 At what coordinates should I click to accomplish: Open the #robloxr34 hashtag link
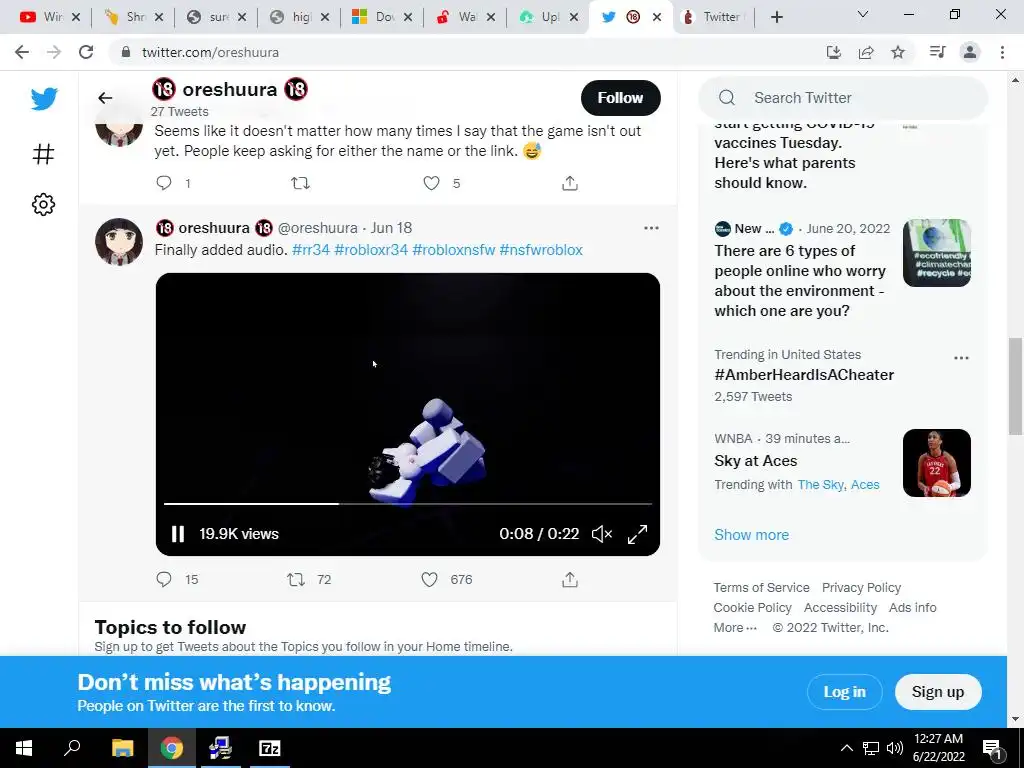371,249
